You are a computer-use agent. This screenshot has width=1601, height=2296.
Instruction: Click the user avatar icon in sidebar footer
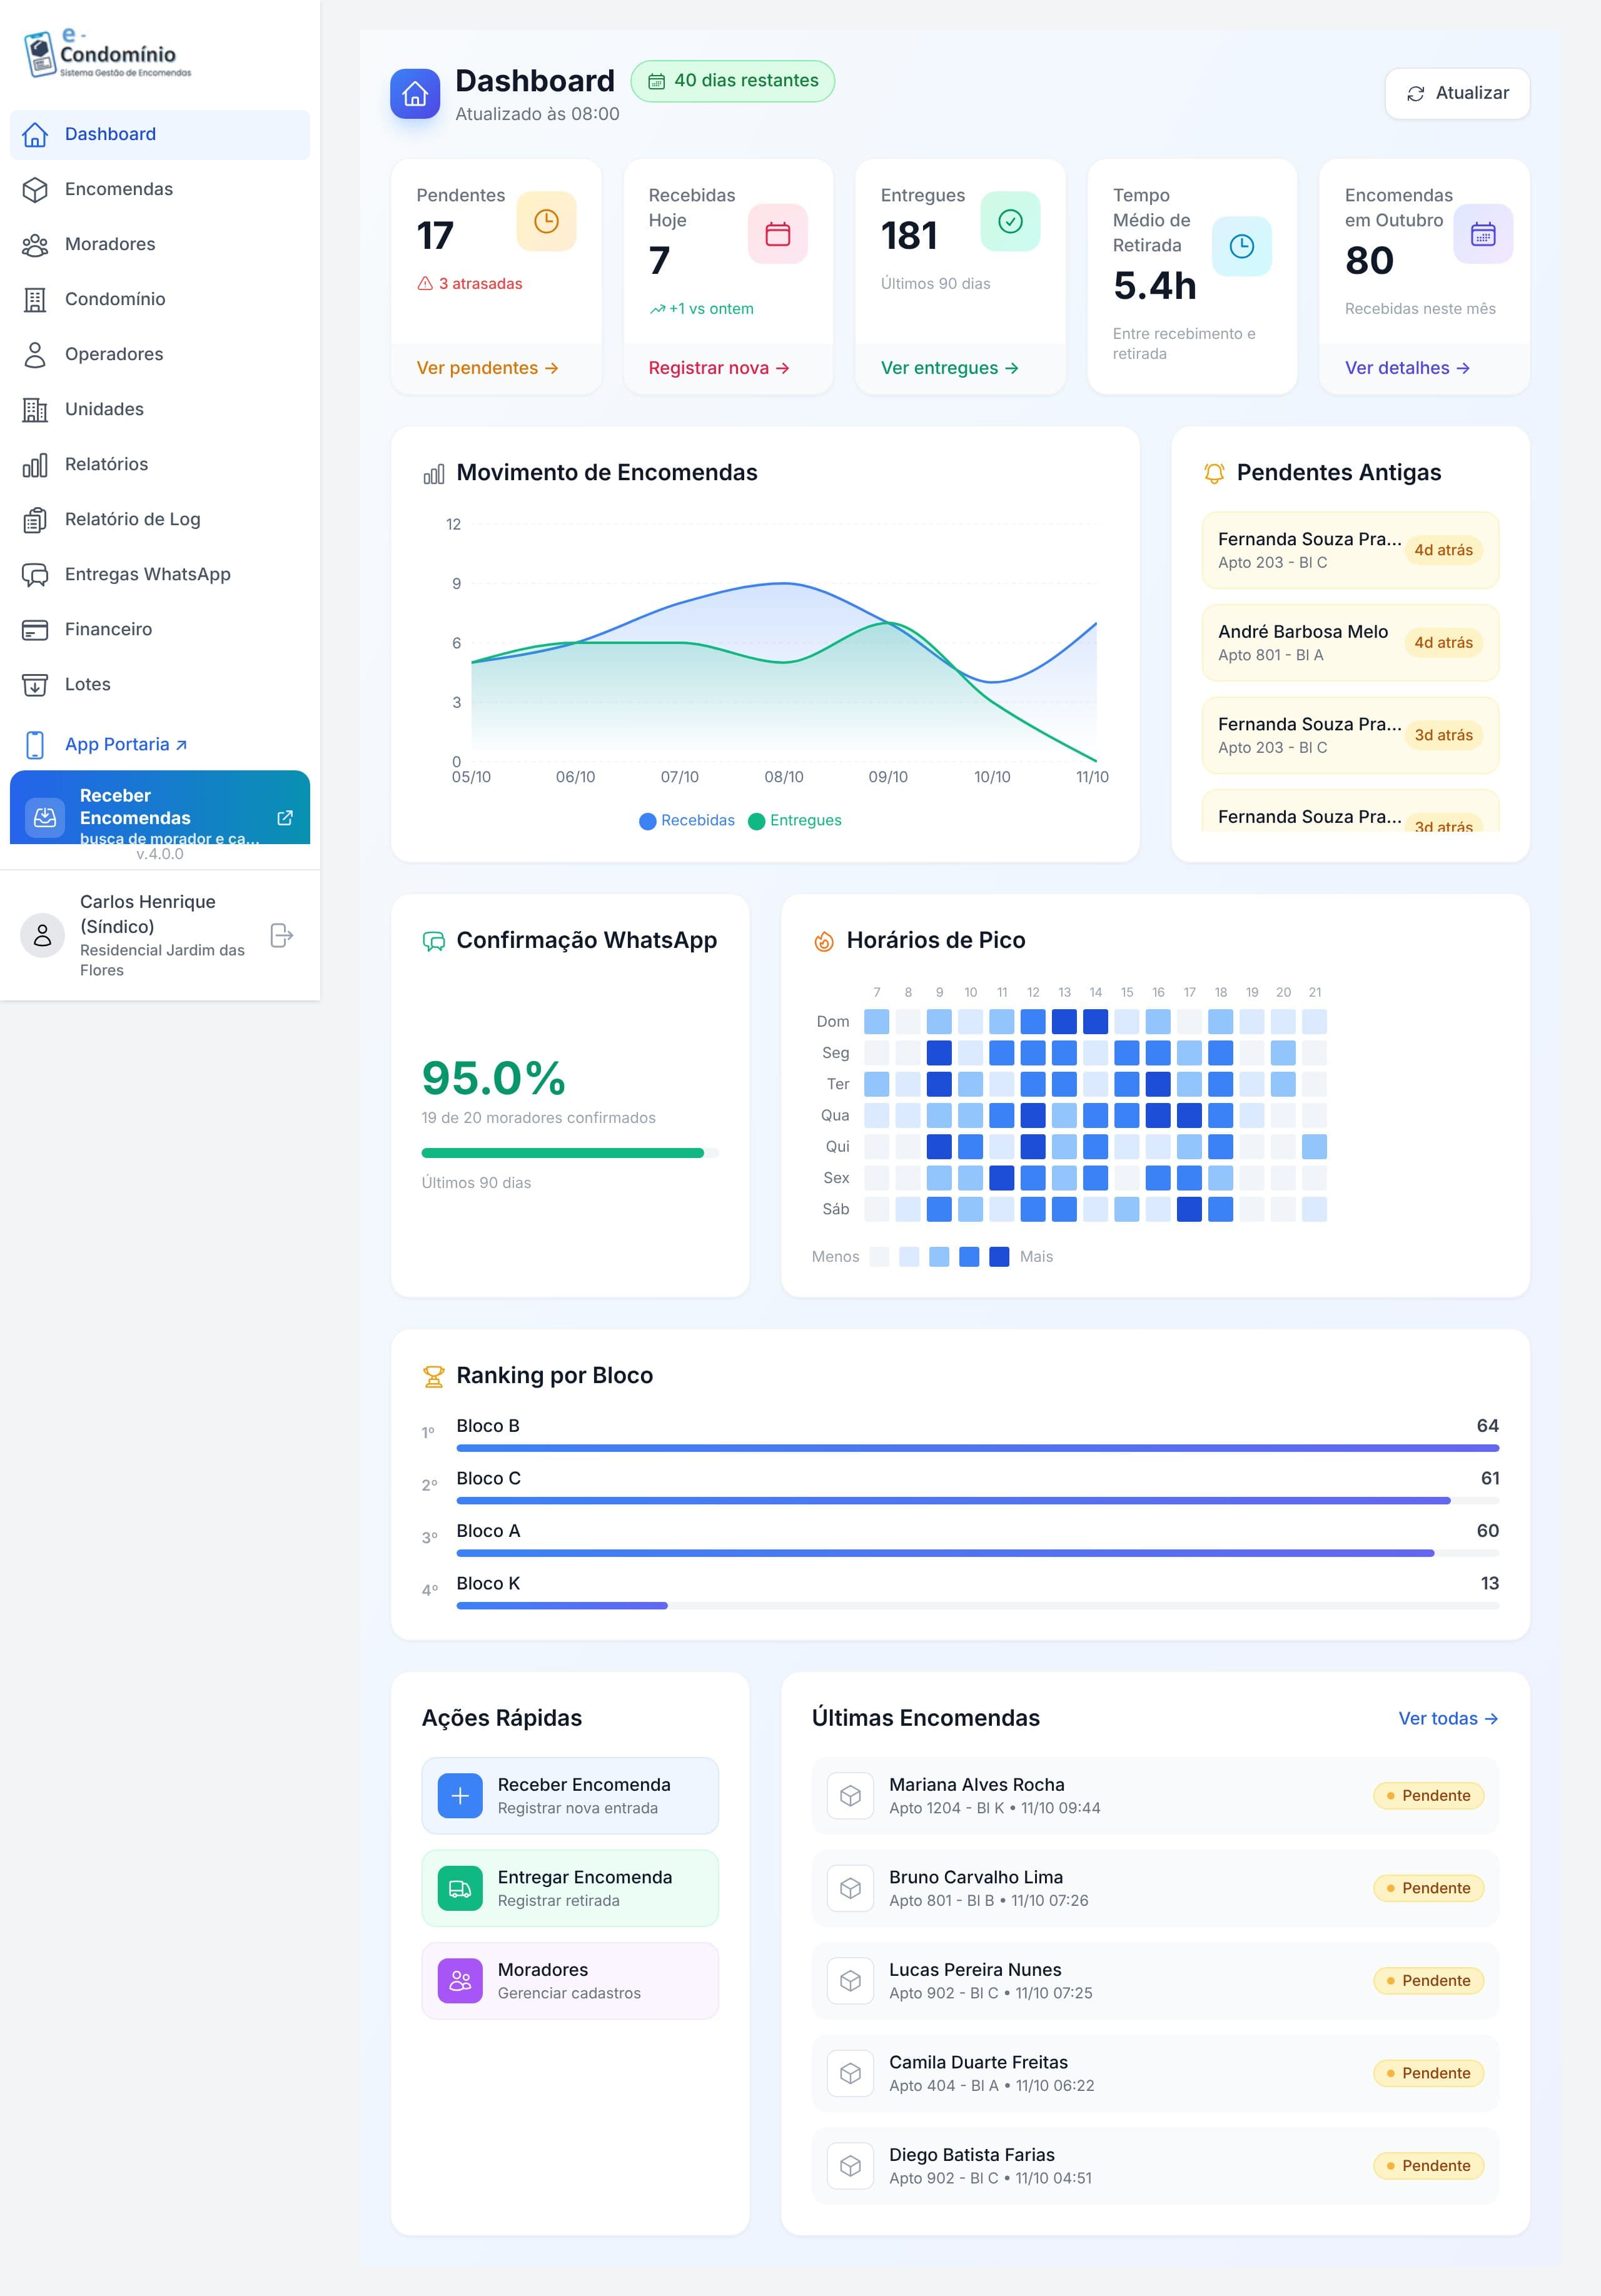pos(42,935)
